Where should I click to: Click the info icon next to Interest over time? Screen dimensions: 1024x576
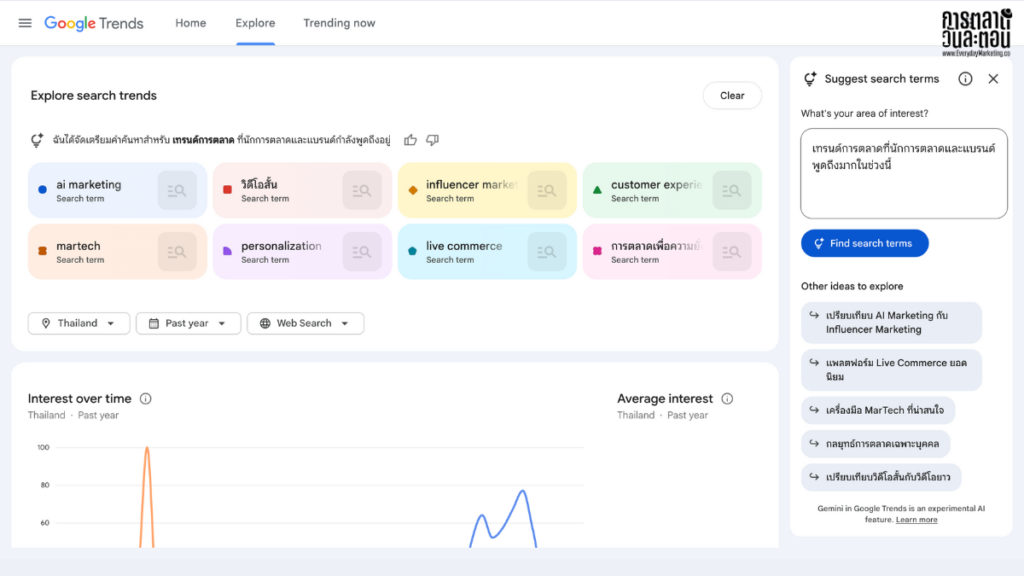(145, 398)
